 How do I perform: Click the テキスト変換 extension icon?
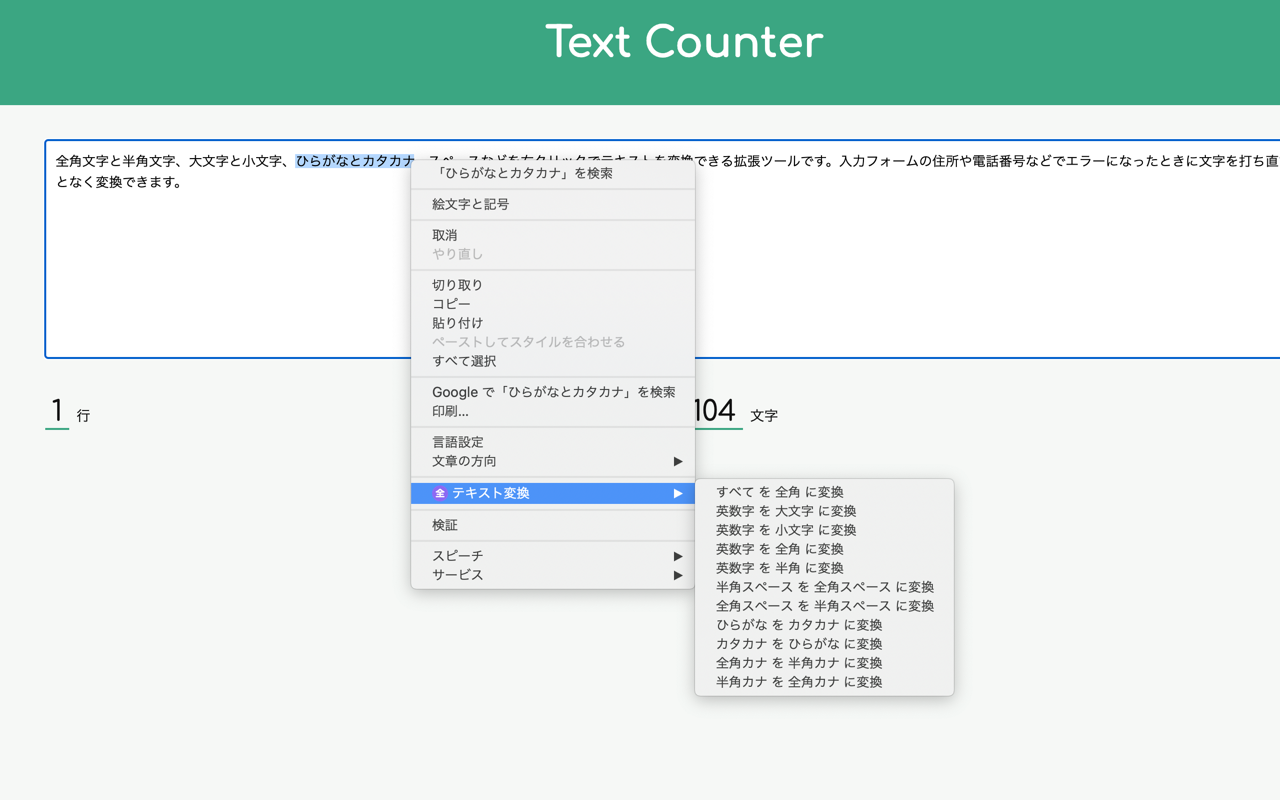coord(439,493)
